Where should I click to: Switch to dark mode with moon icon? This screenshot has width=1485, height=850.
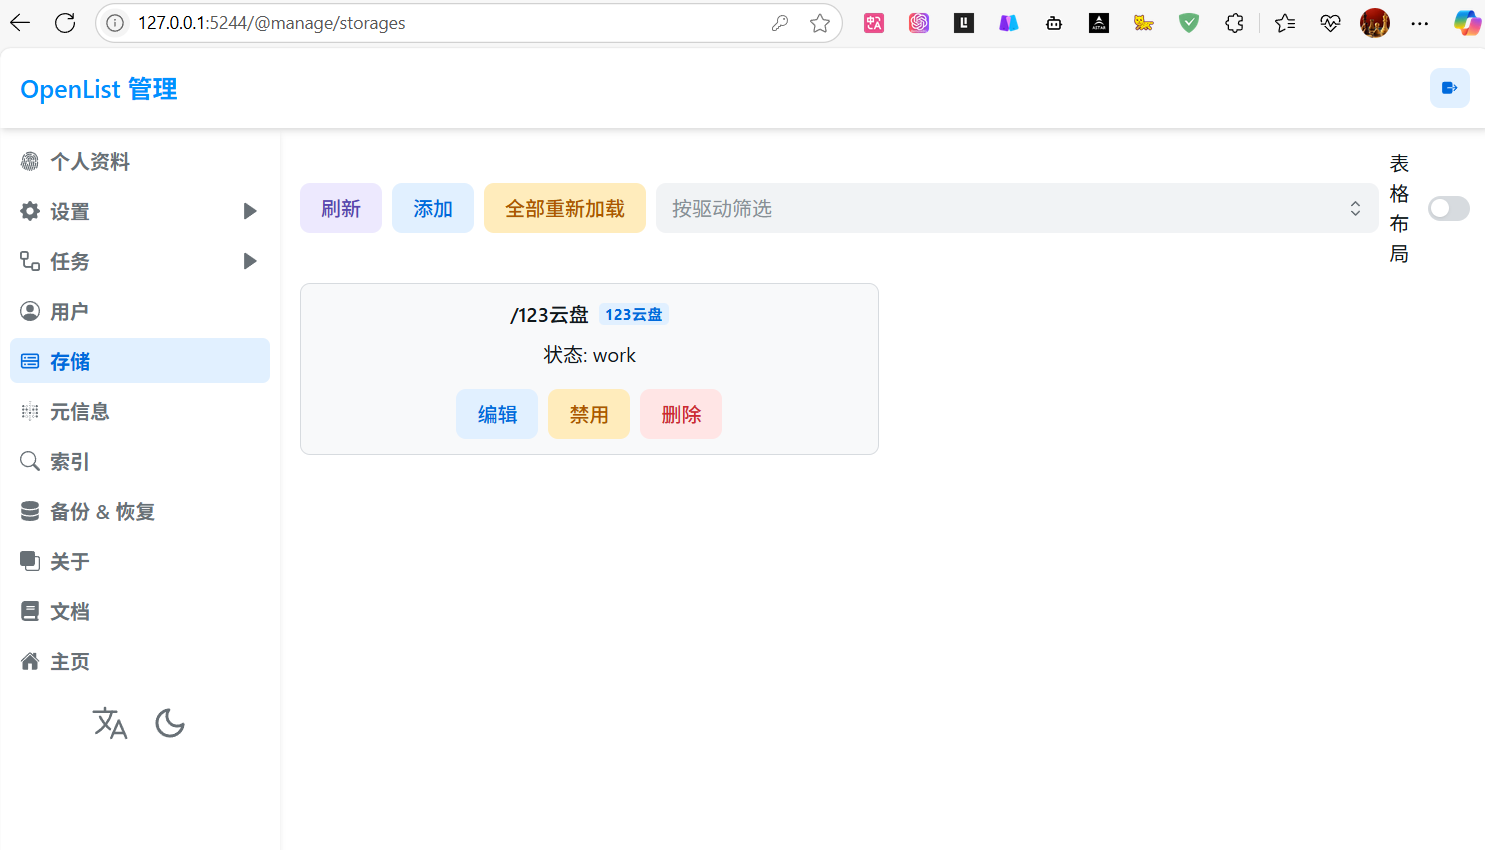click(x=170, y=723)
